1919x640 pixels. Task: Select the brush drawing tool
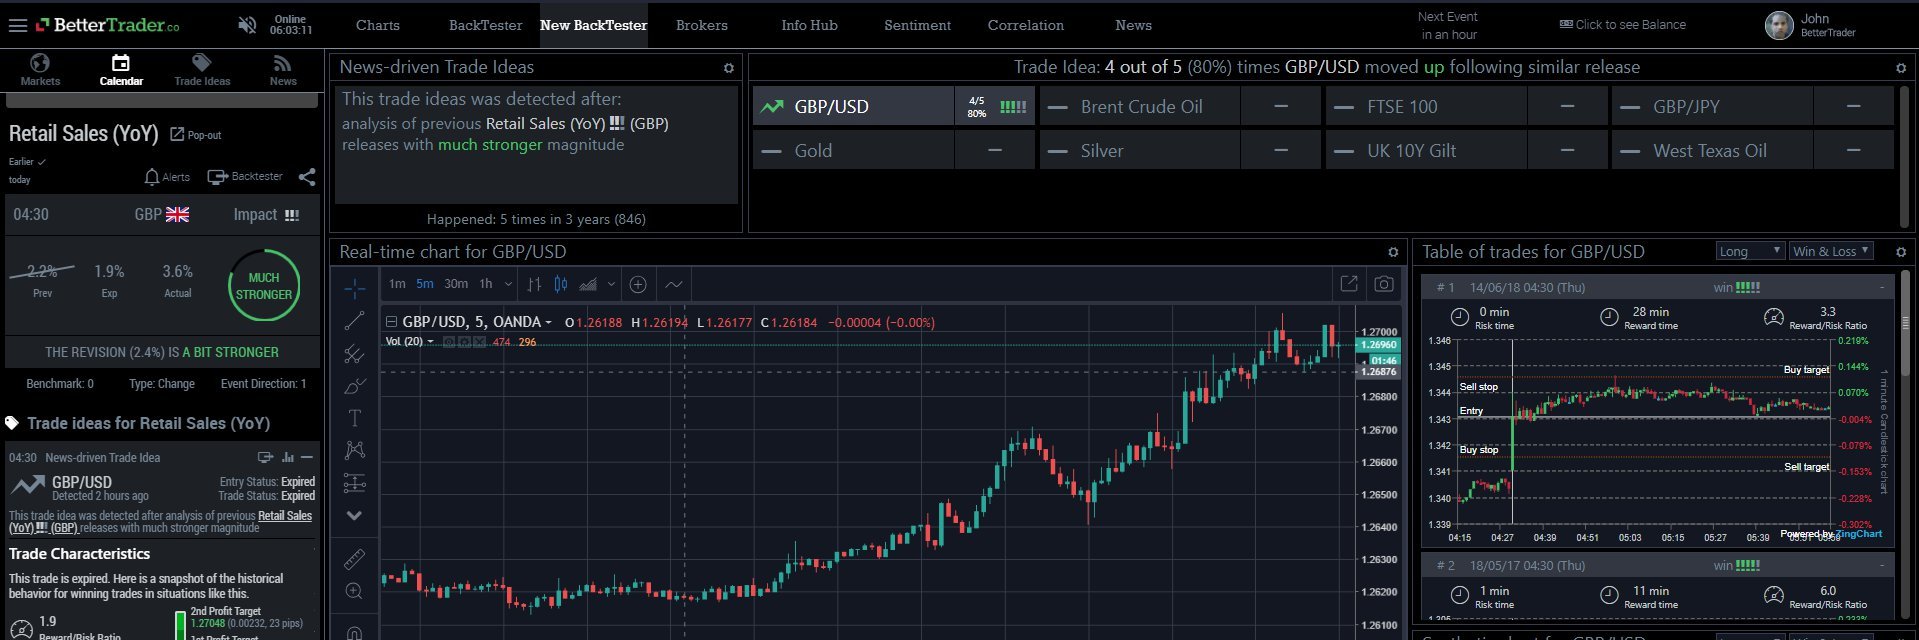coord(354,385)
